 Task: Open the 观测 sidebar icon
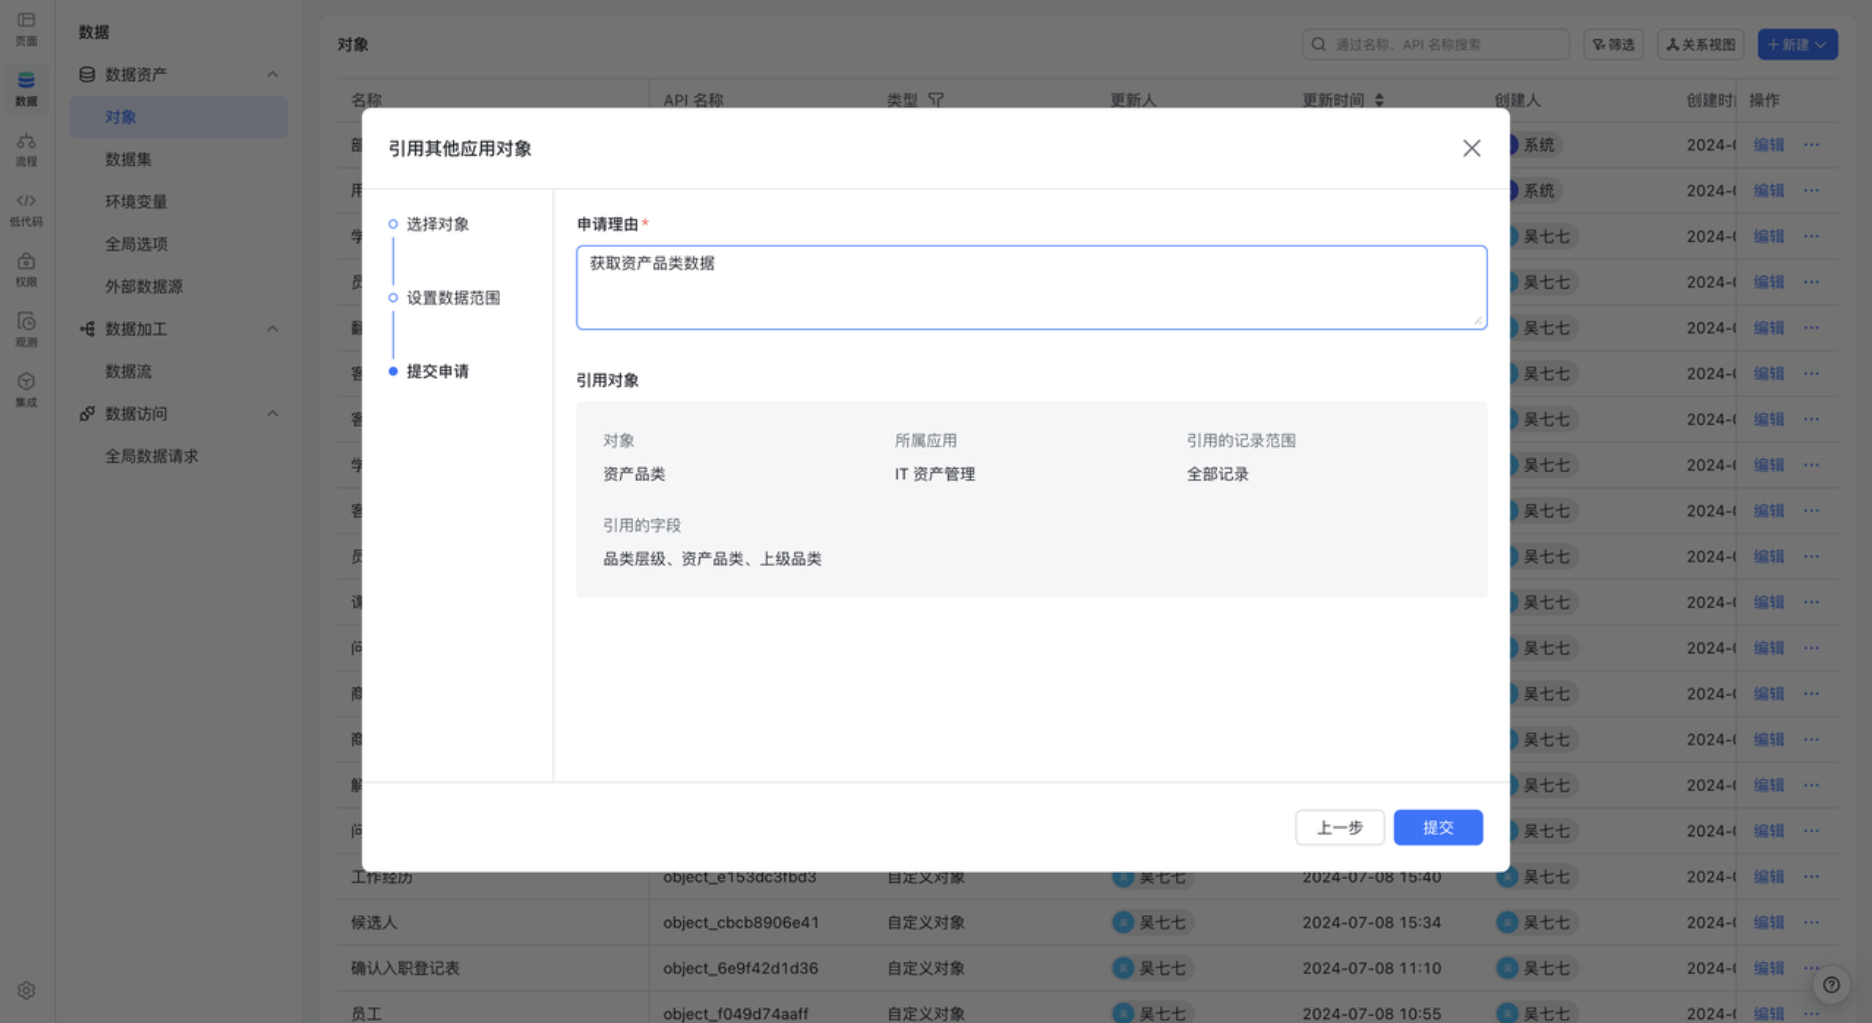(26, 329)
